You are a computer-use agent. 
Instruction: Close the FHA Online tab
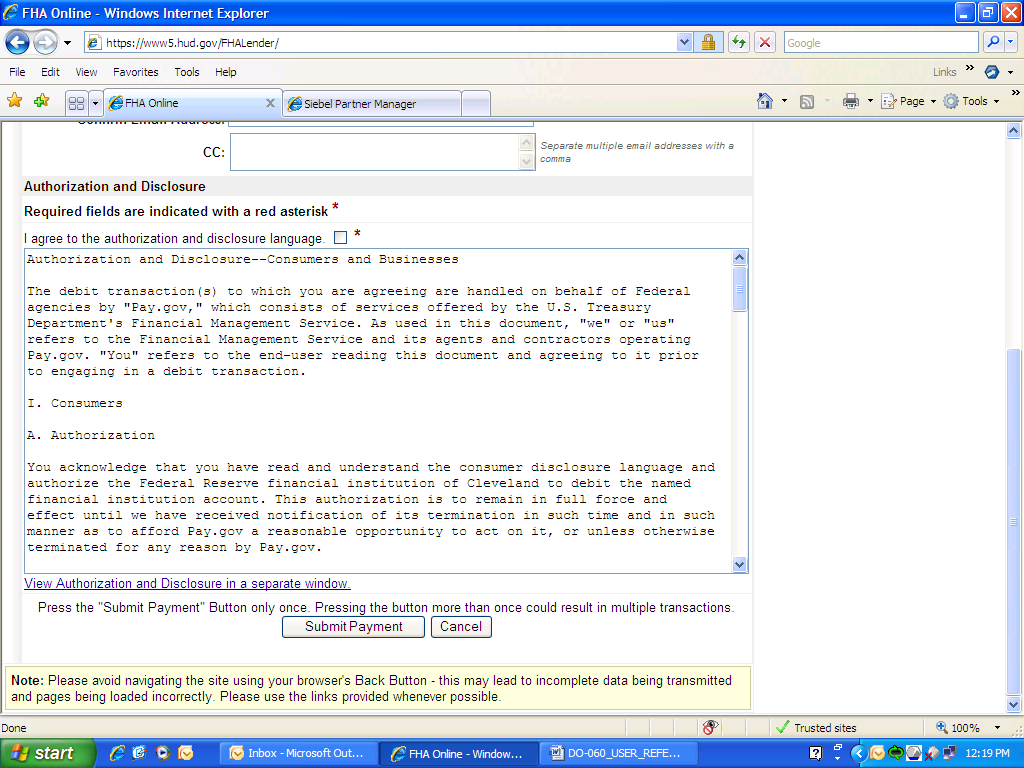270,103
